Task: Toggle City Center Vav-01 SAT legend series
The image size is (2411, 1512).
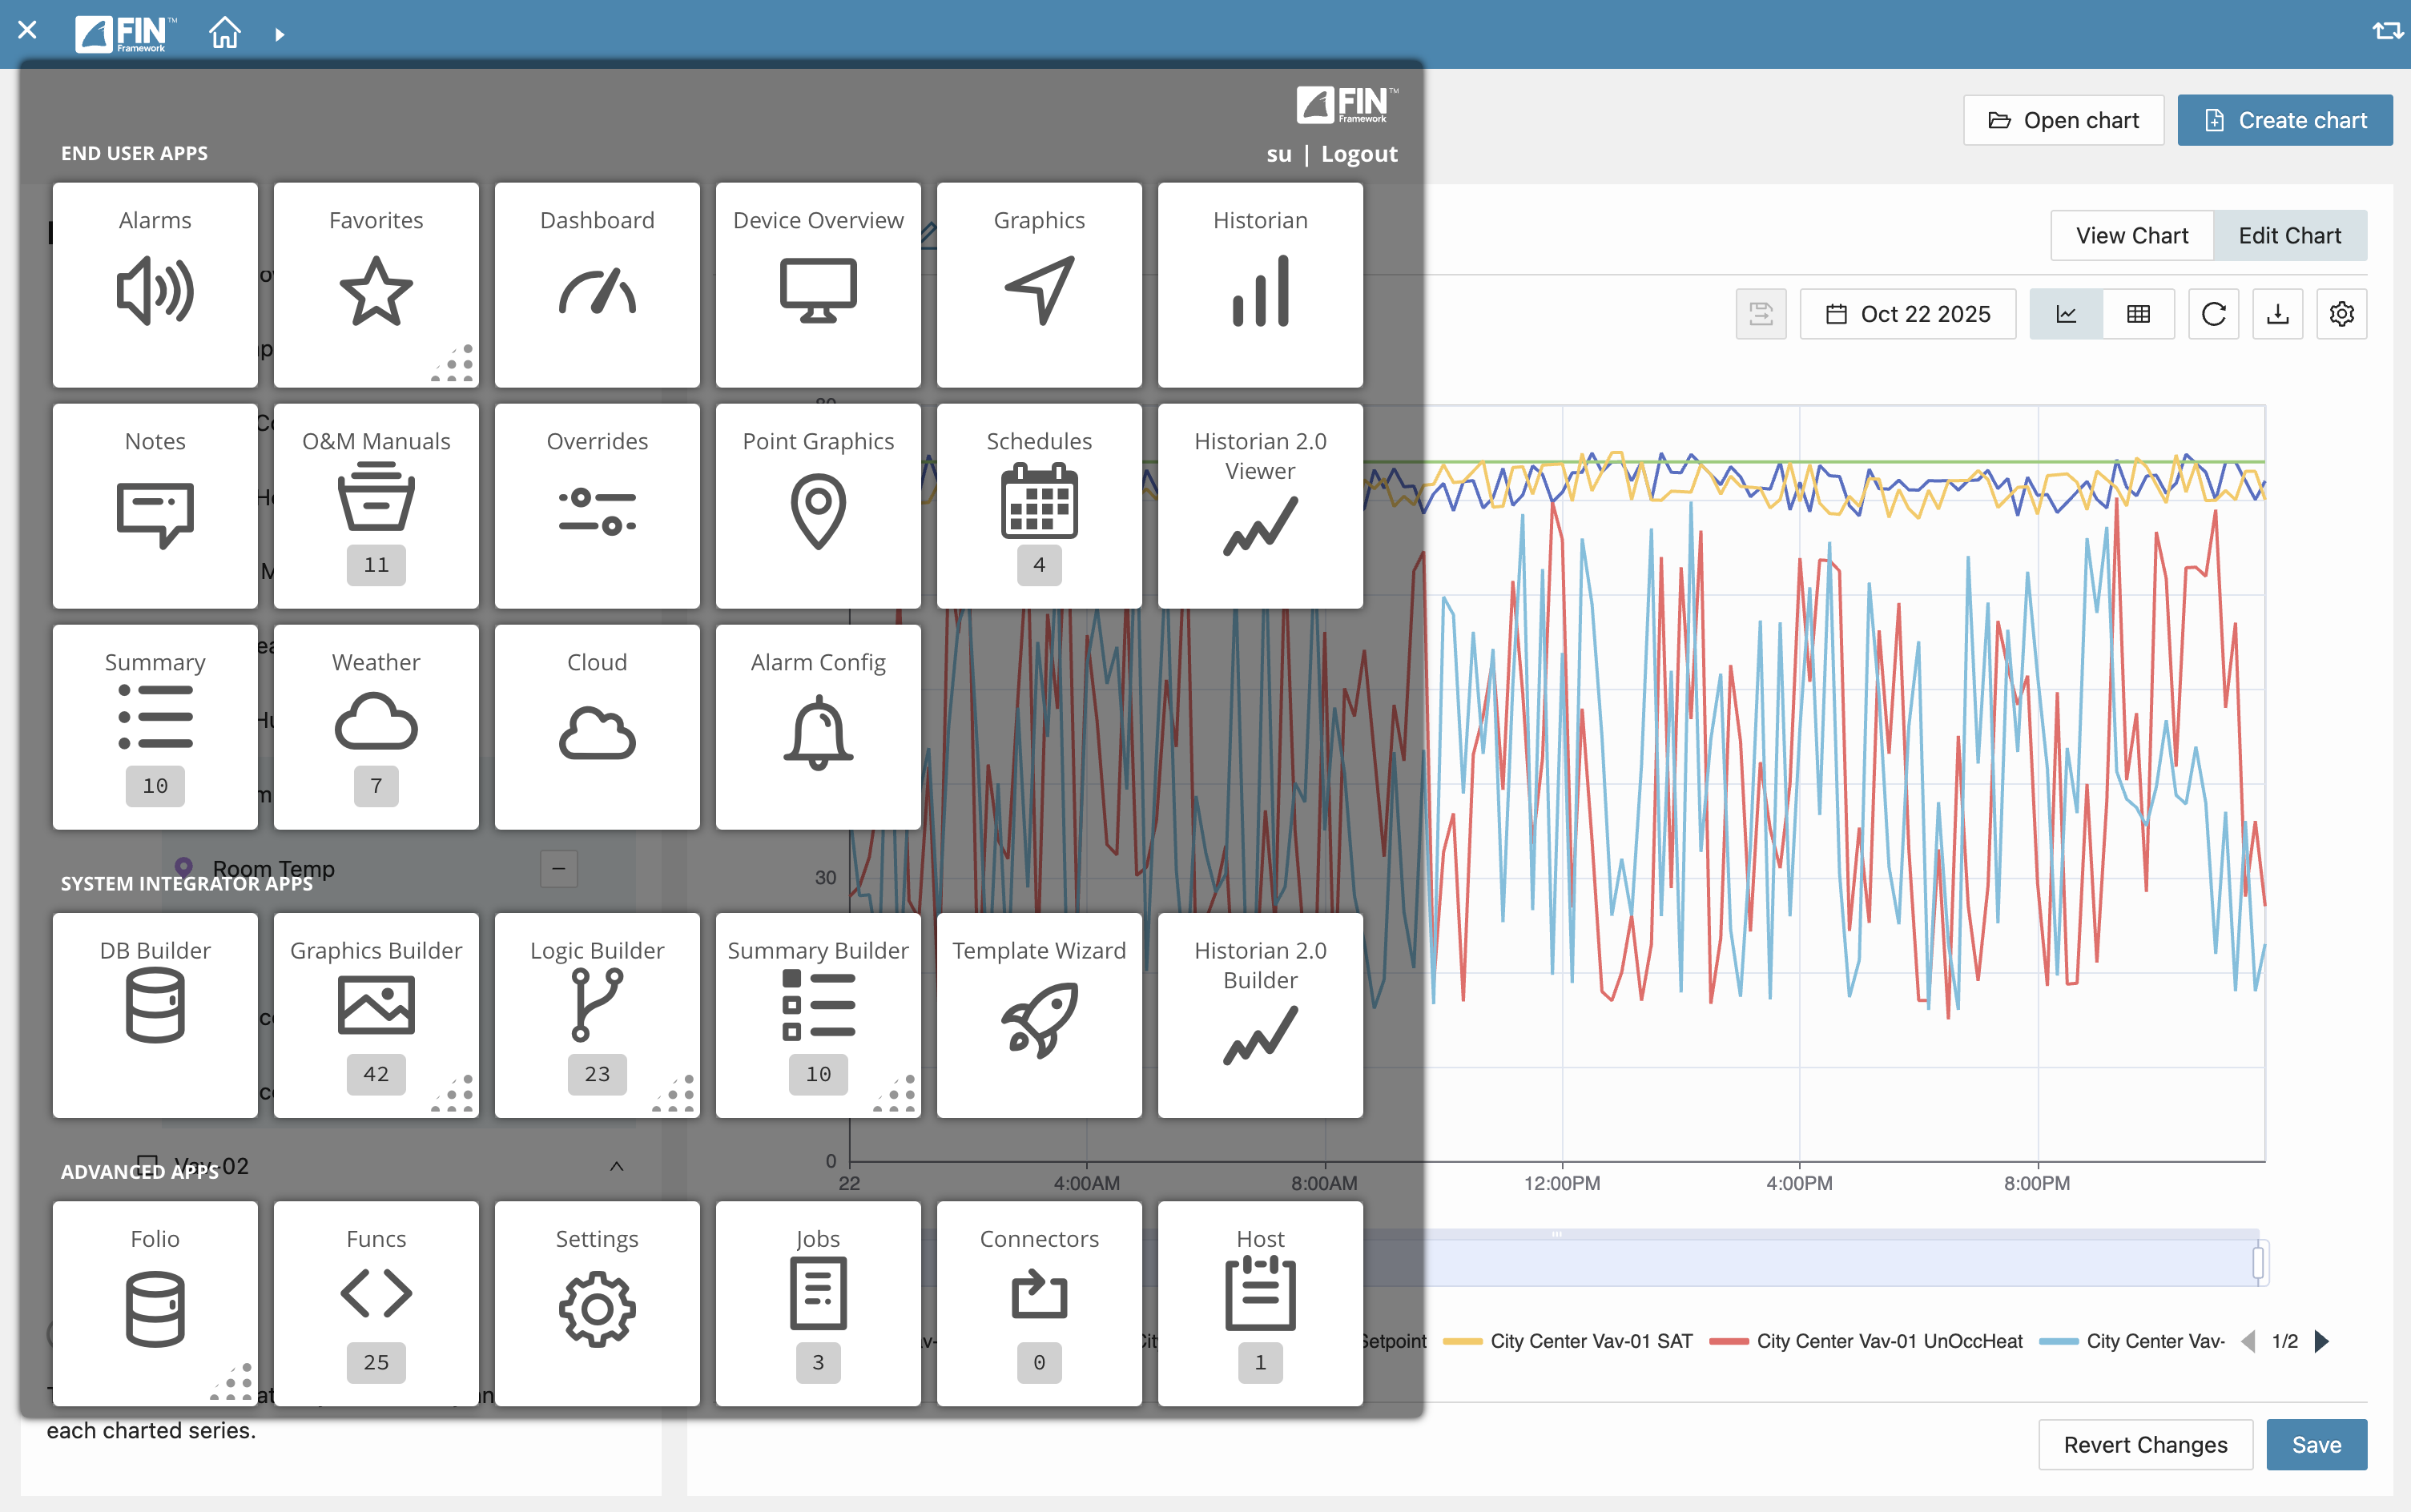Action: (1590, 1341)
